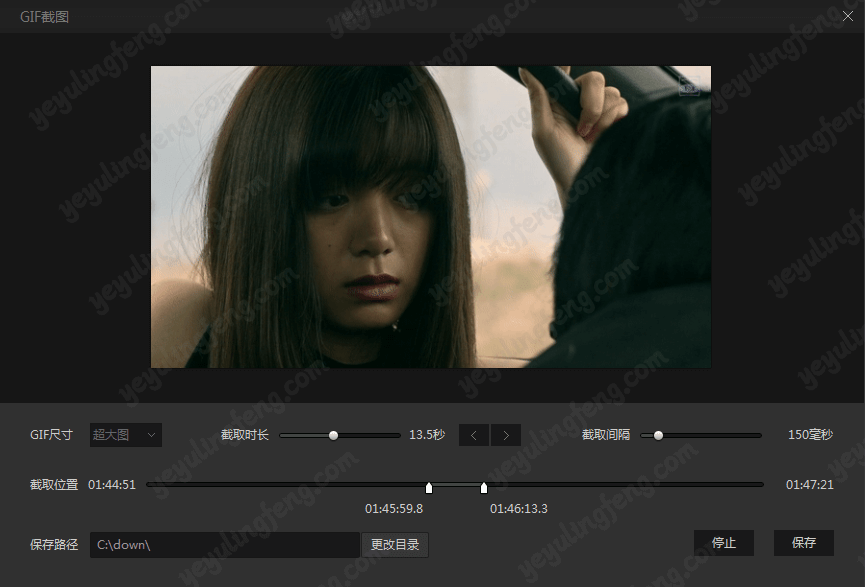Open the GIF尺寸 dropdown showing 超大图
The width and height of the screenshot is (865, 587).
pos(126,435)
